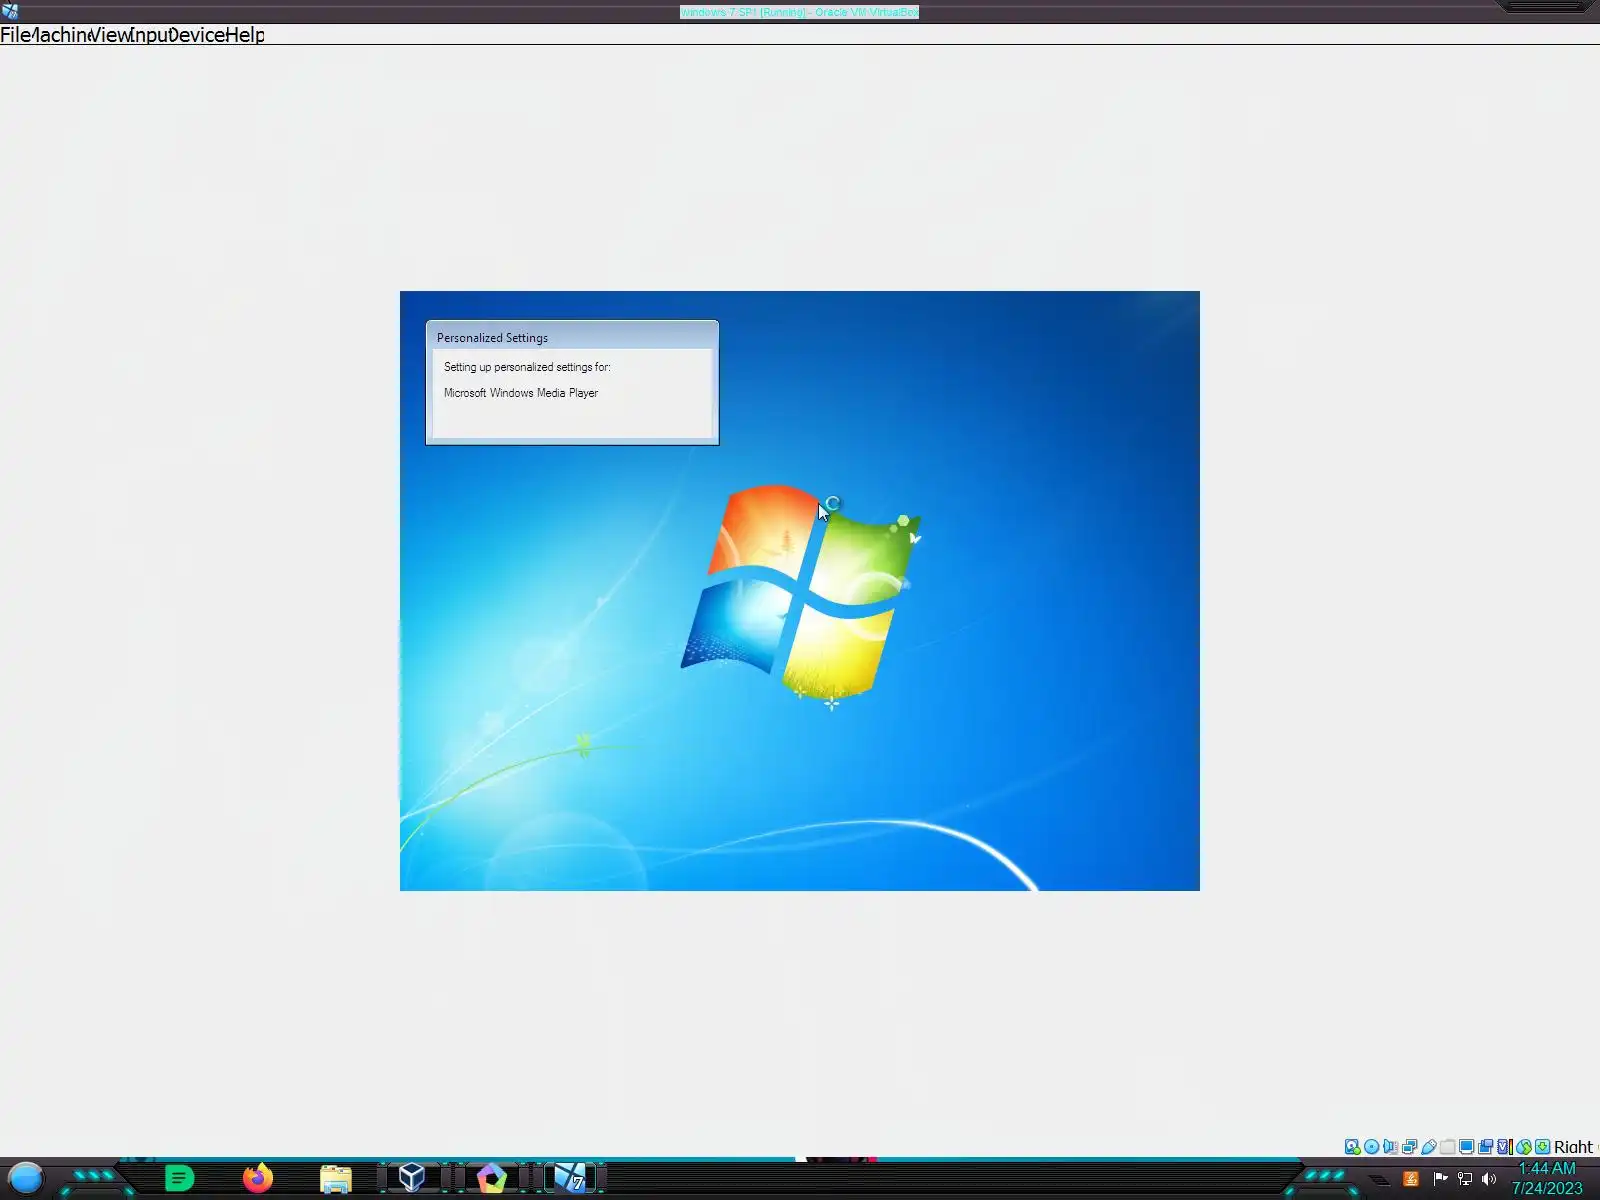
Task: Click the Java tray icon
Action: (x=1411, y=1179)
